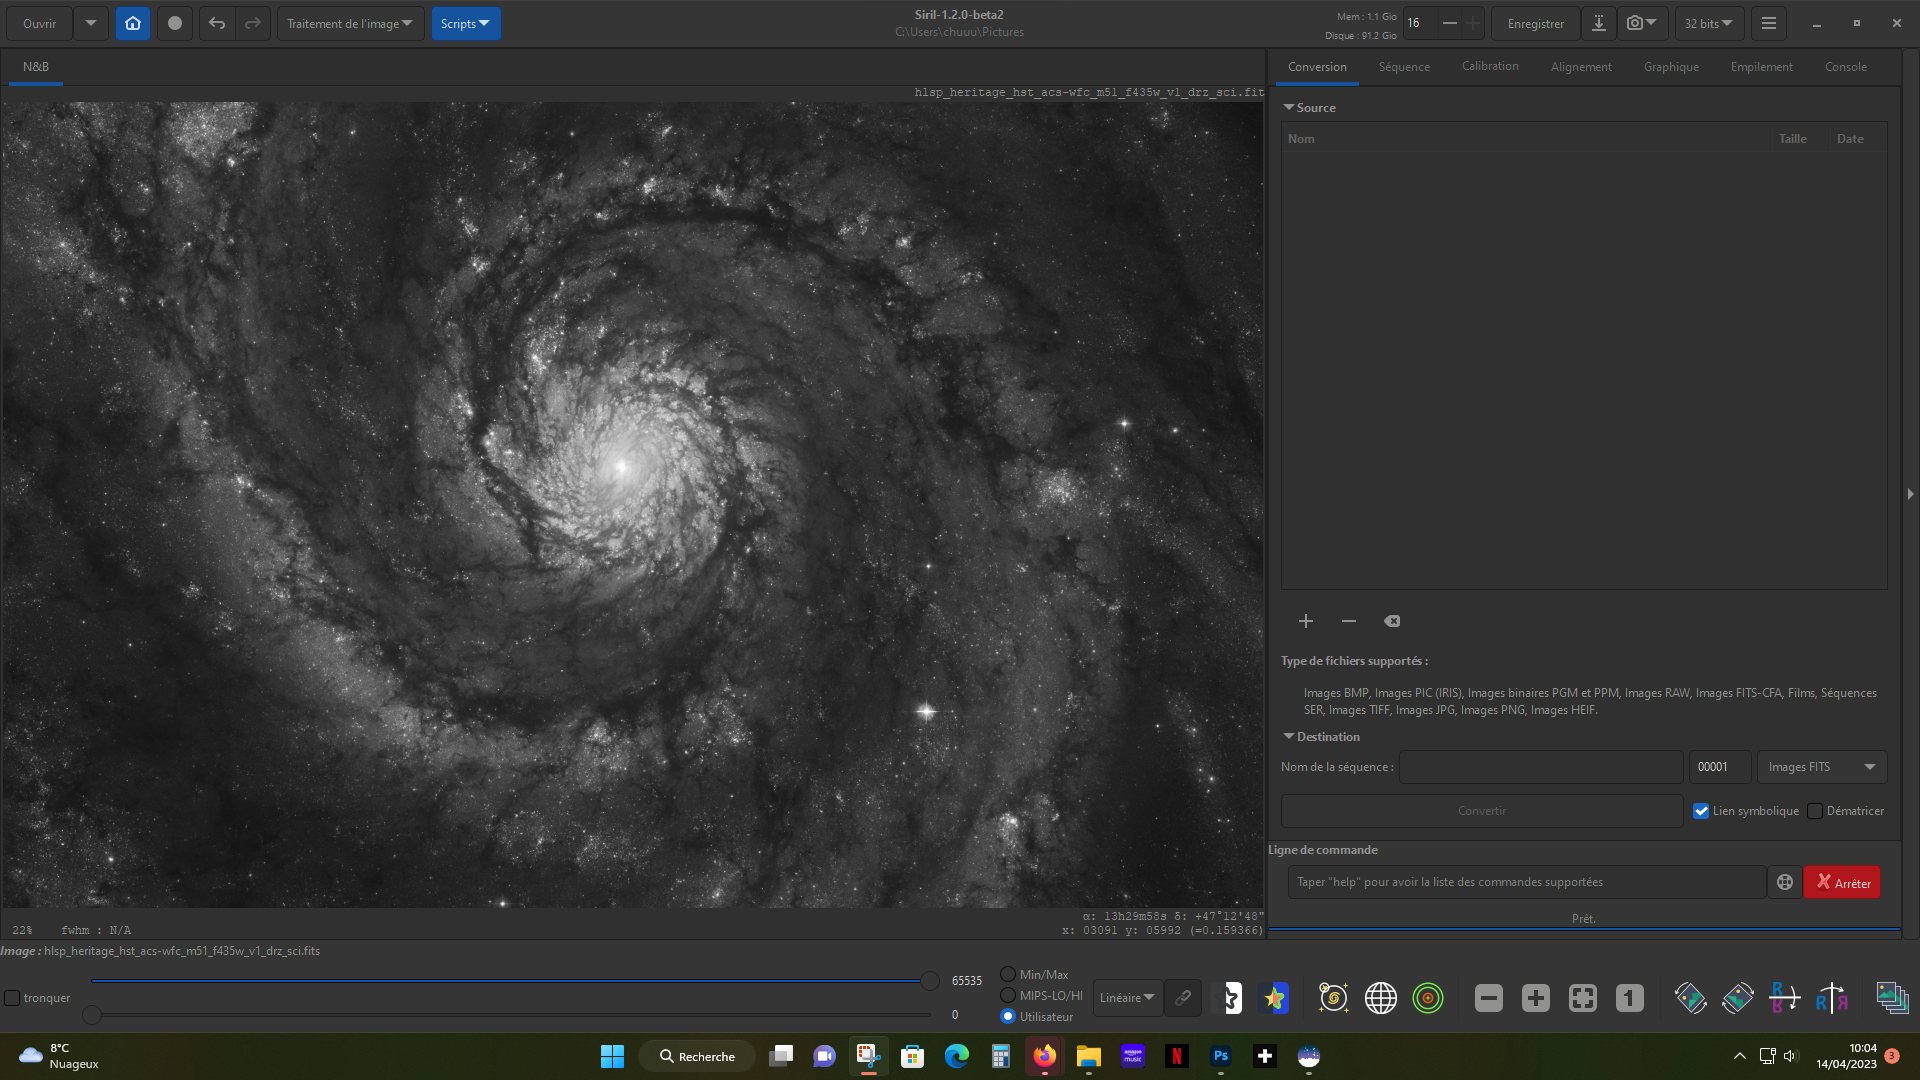Click the livestacking circle button
Viewport: 1920px width, 1080px height.
[x=175, y=23]
